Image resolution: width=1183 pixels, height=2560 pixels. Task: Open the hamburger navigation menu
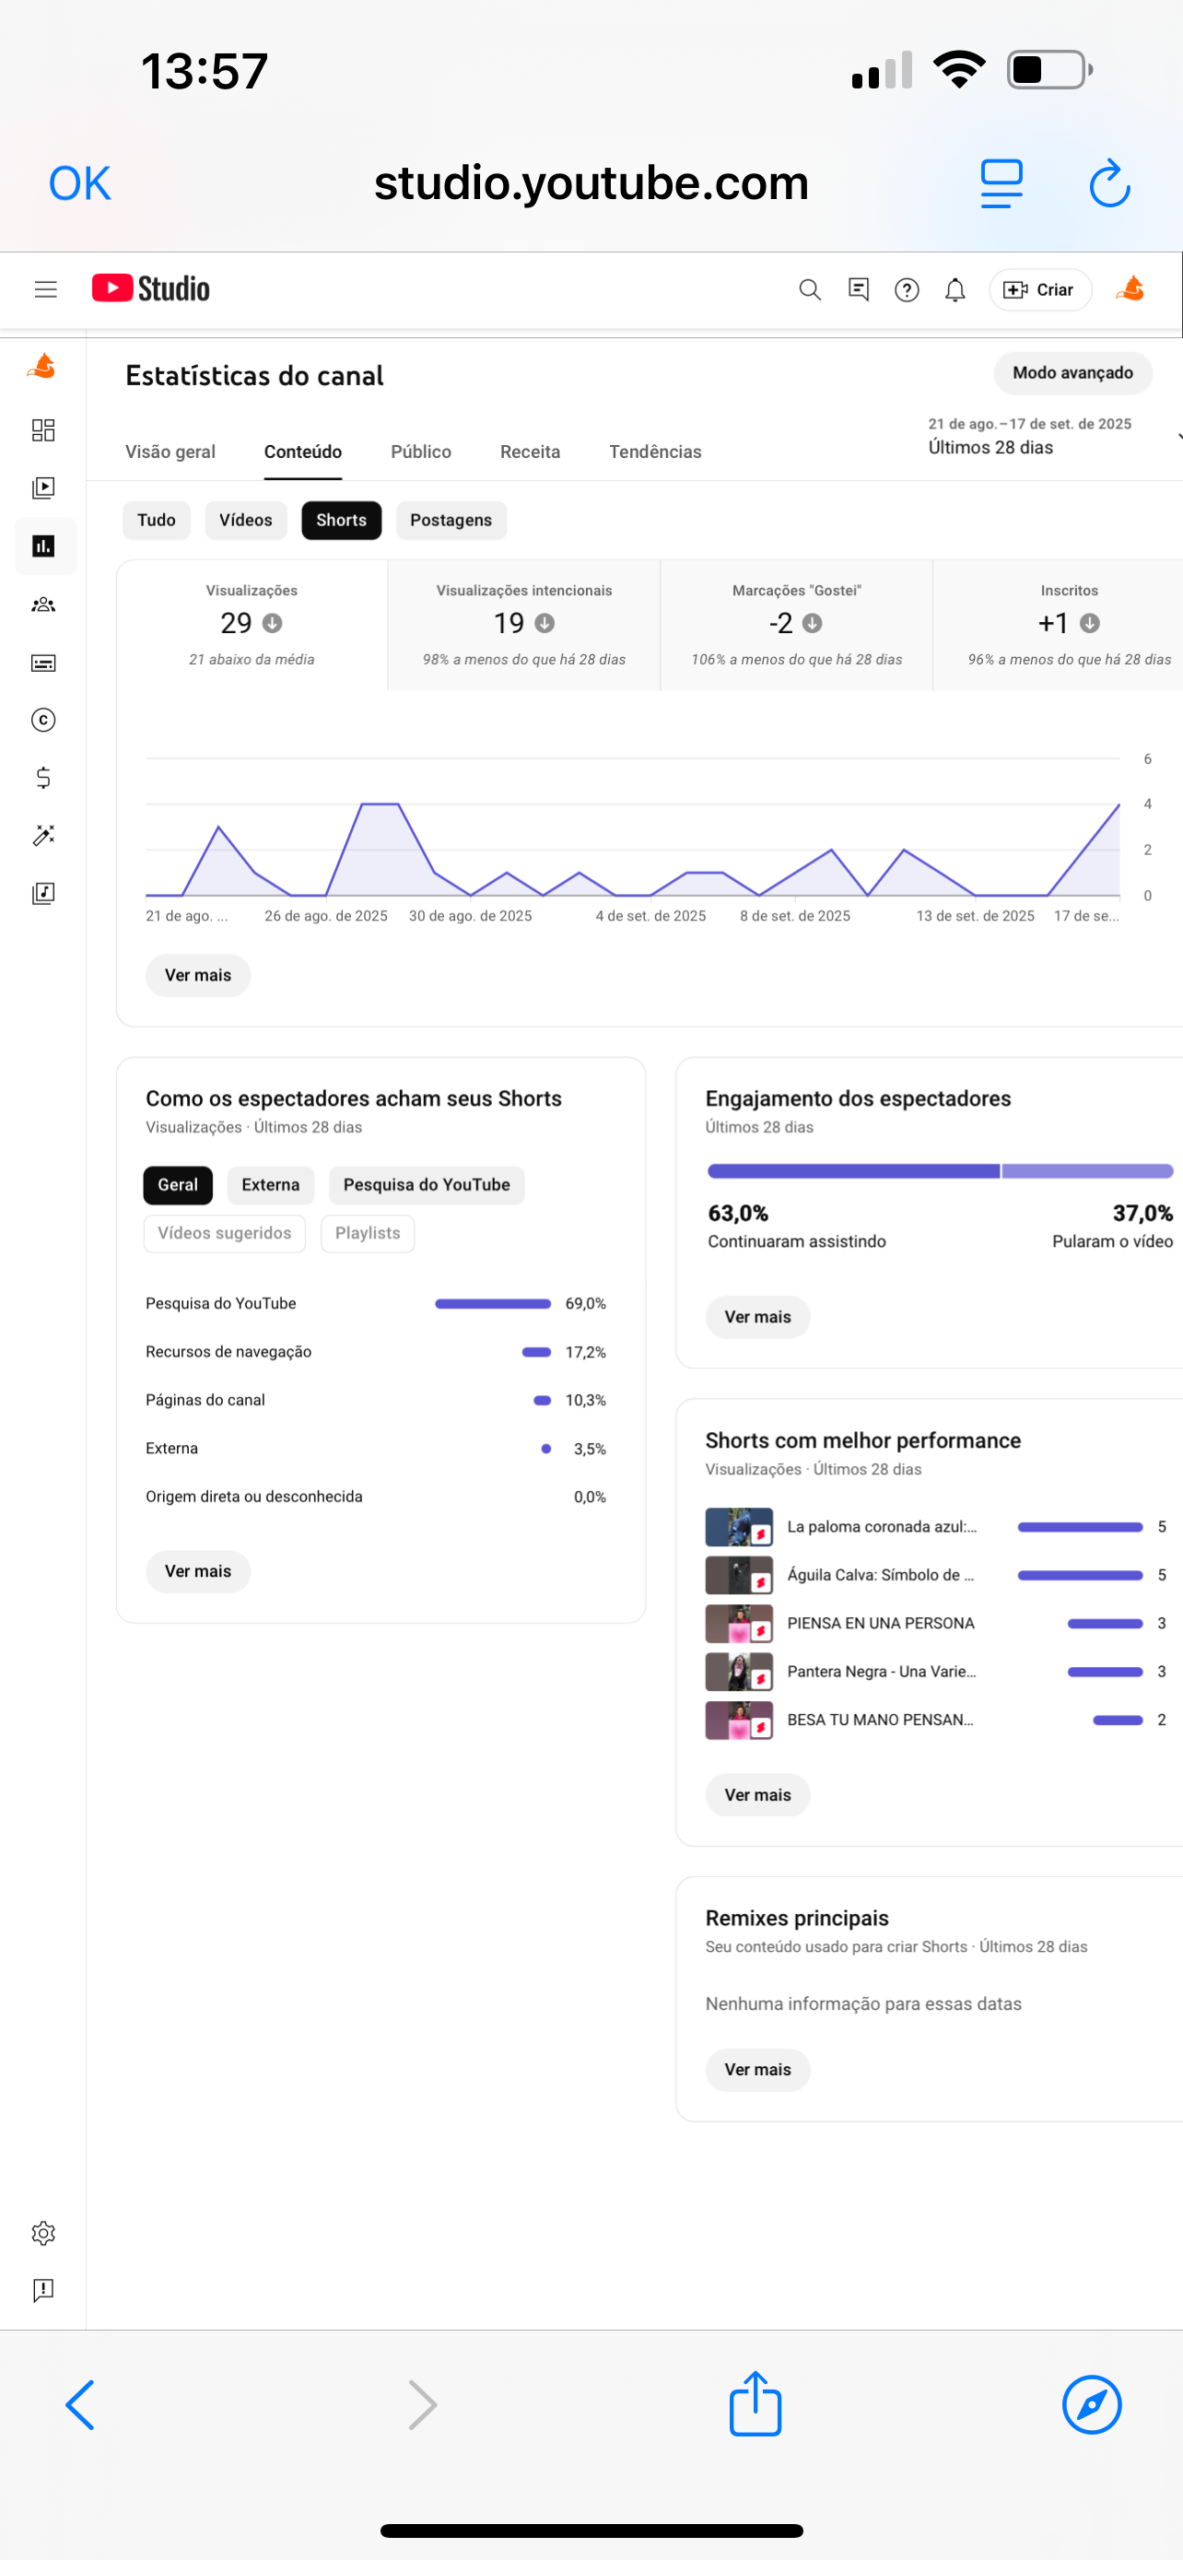pyautogui.click(x=45, y=290)
